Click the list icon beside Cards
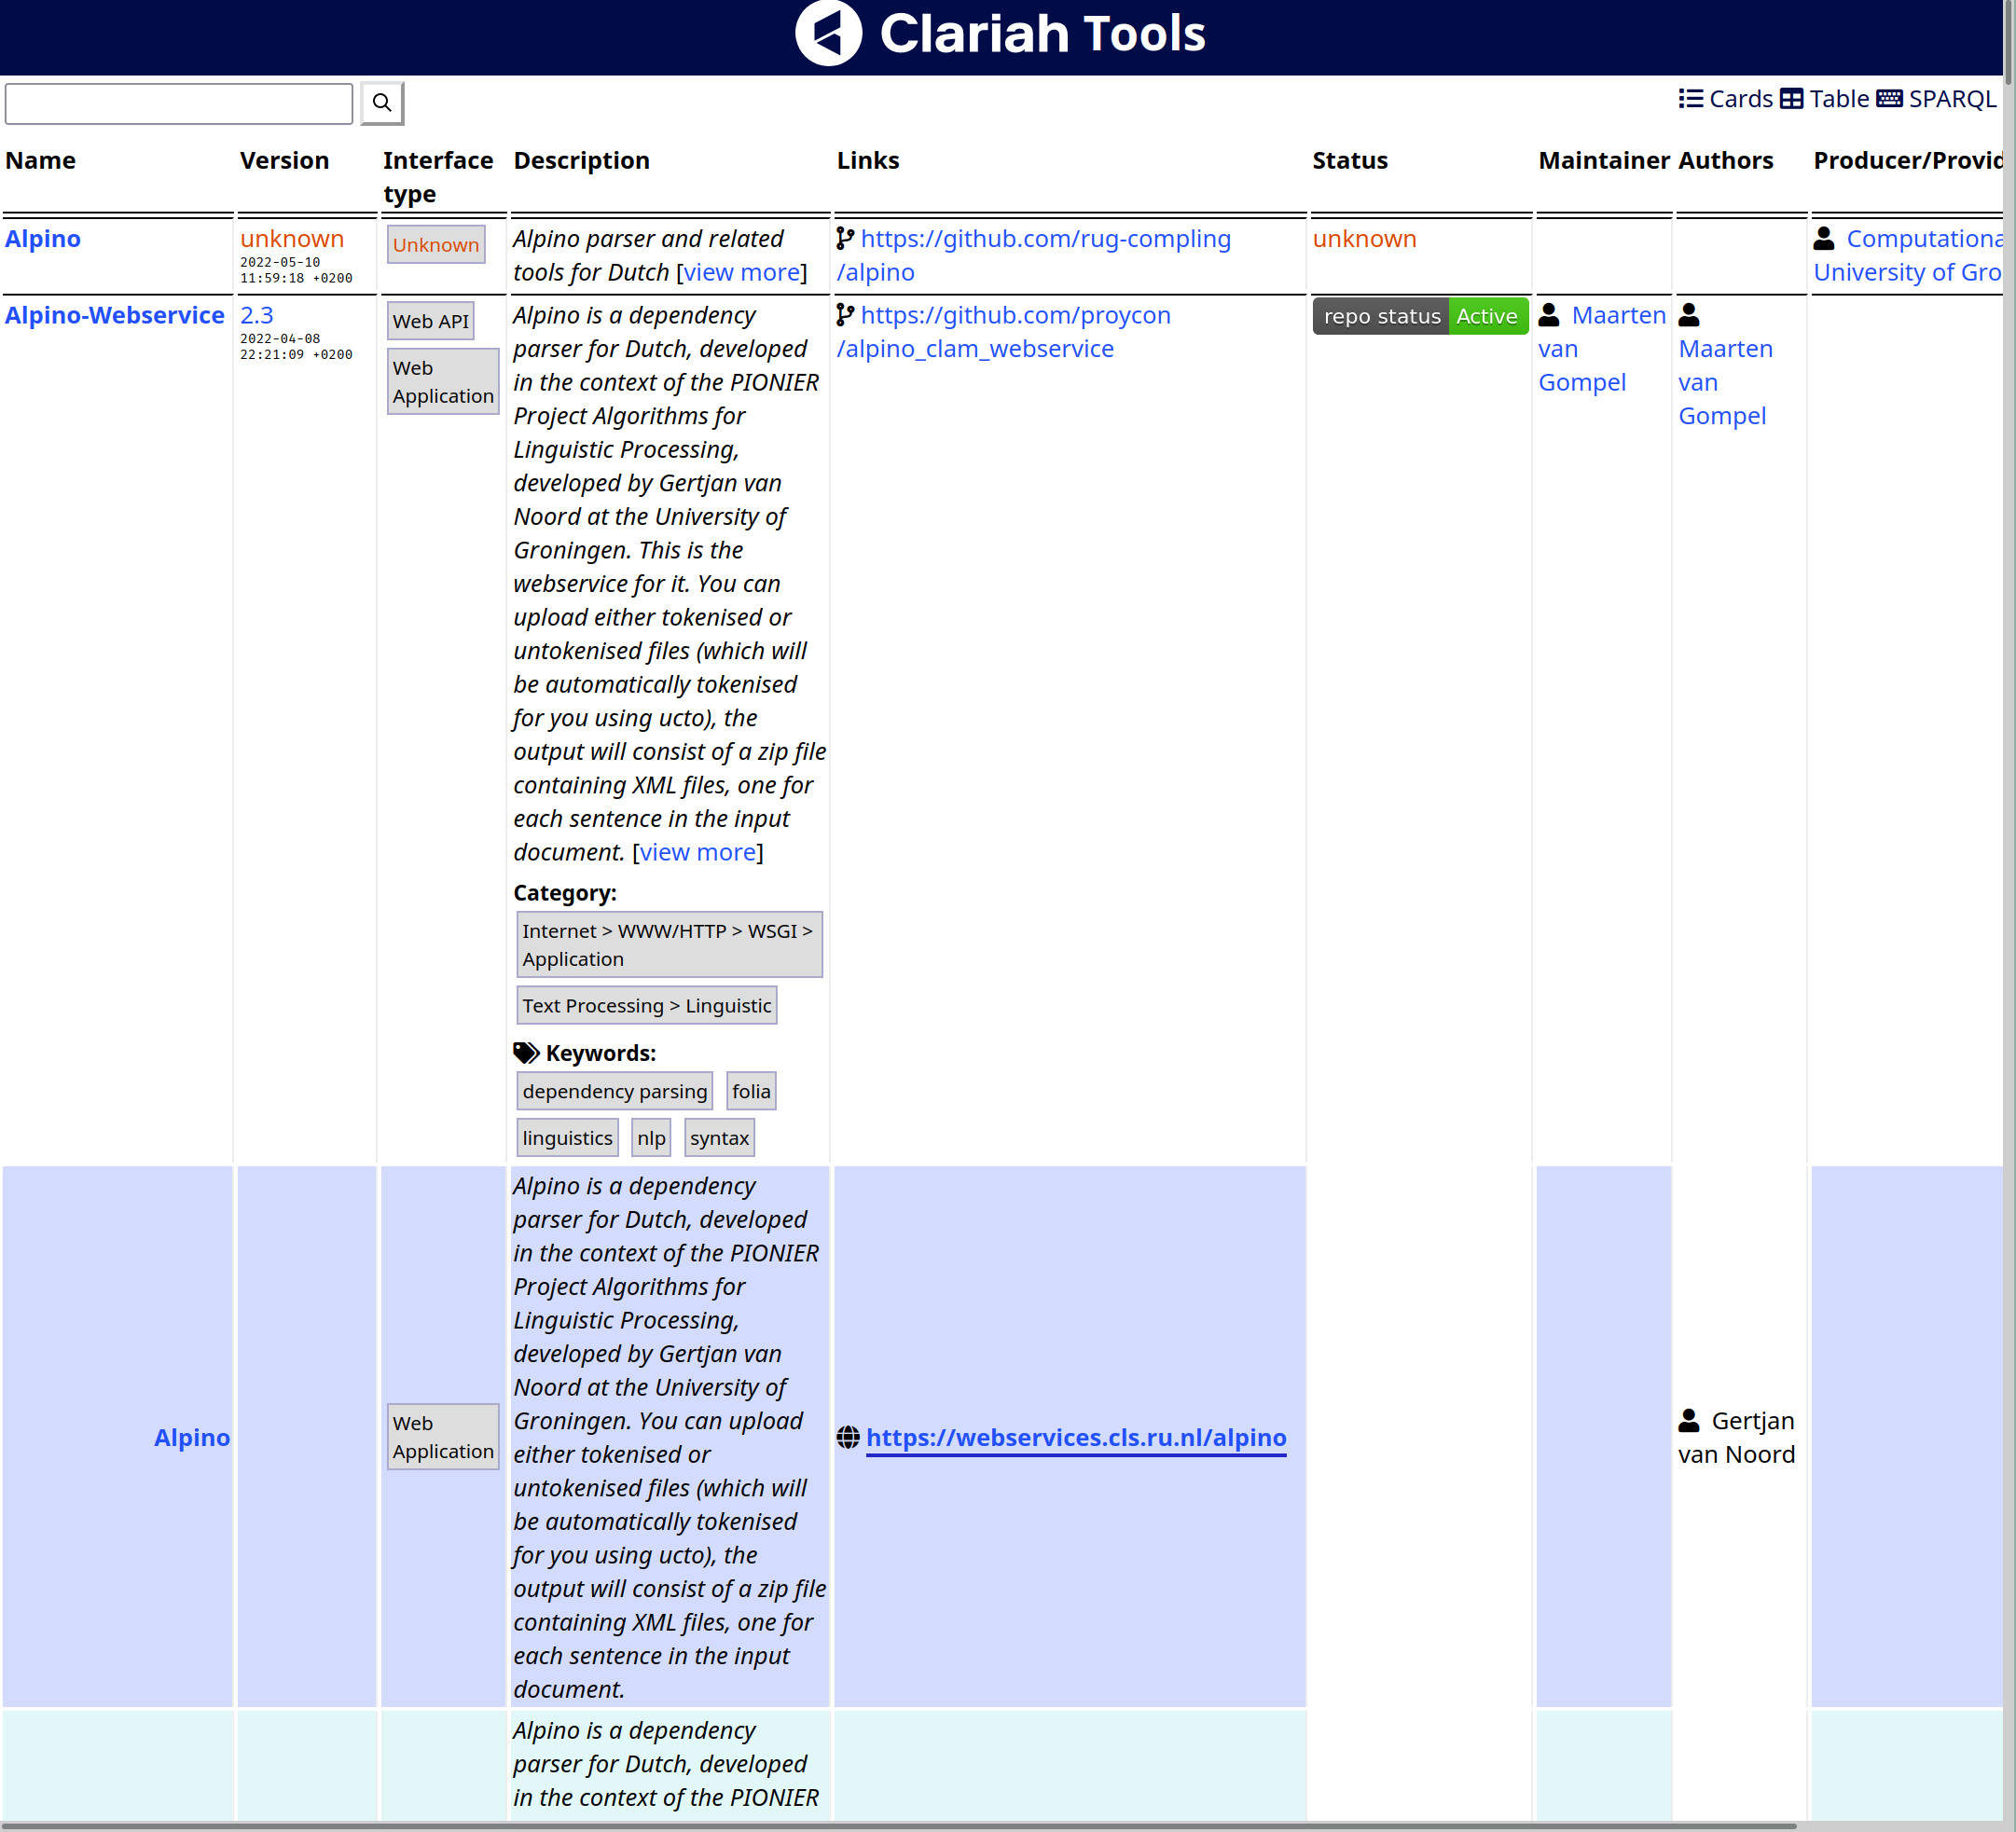The width and height of the screenshot is (2016, 1832). (1690, 98)
